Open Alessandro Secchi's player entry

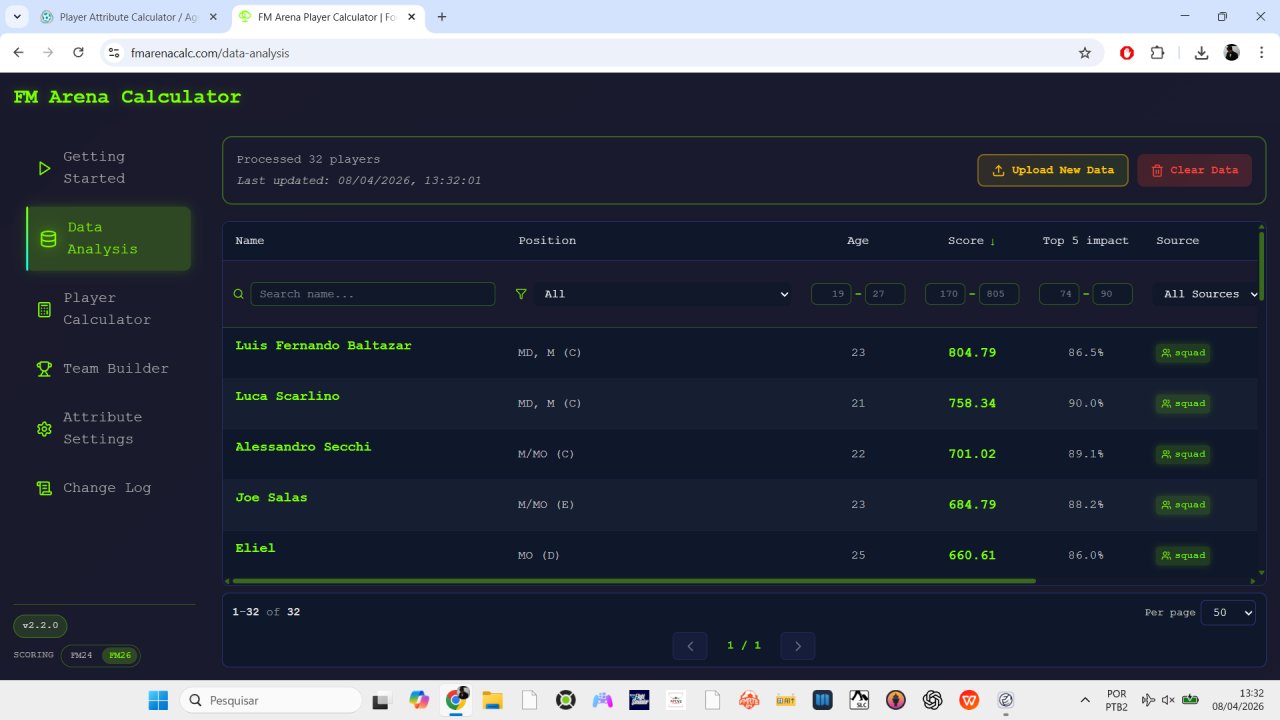303,447
